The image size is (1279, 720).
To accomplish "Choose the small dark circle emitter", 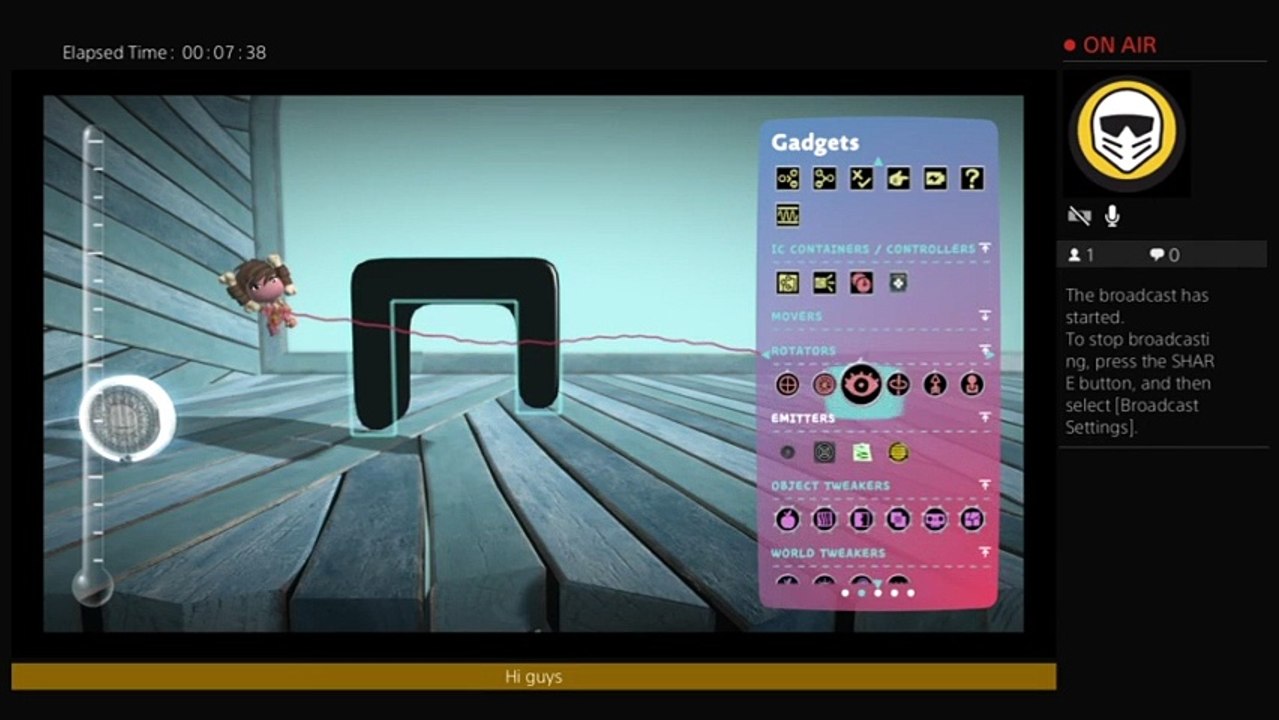I will point(788,452).
